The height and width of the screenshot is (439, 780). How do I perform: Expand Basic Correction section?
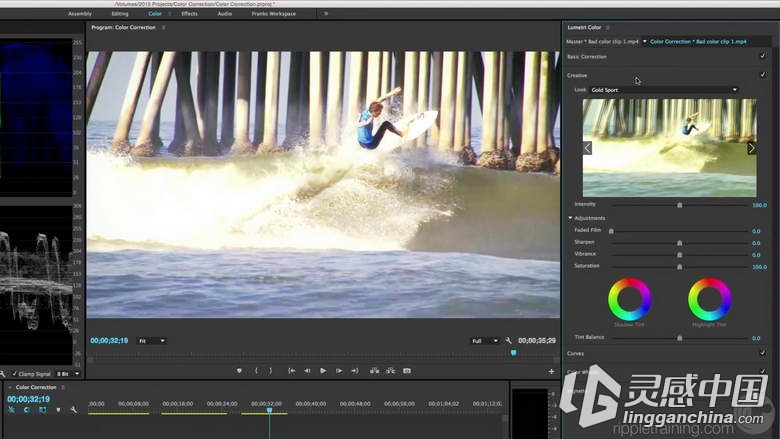[x=587, y=57]
